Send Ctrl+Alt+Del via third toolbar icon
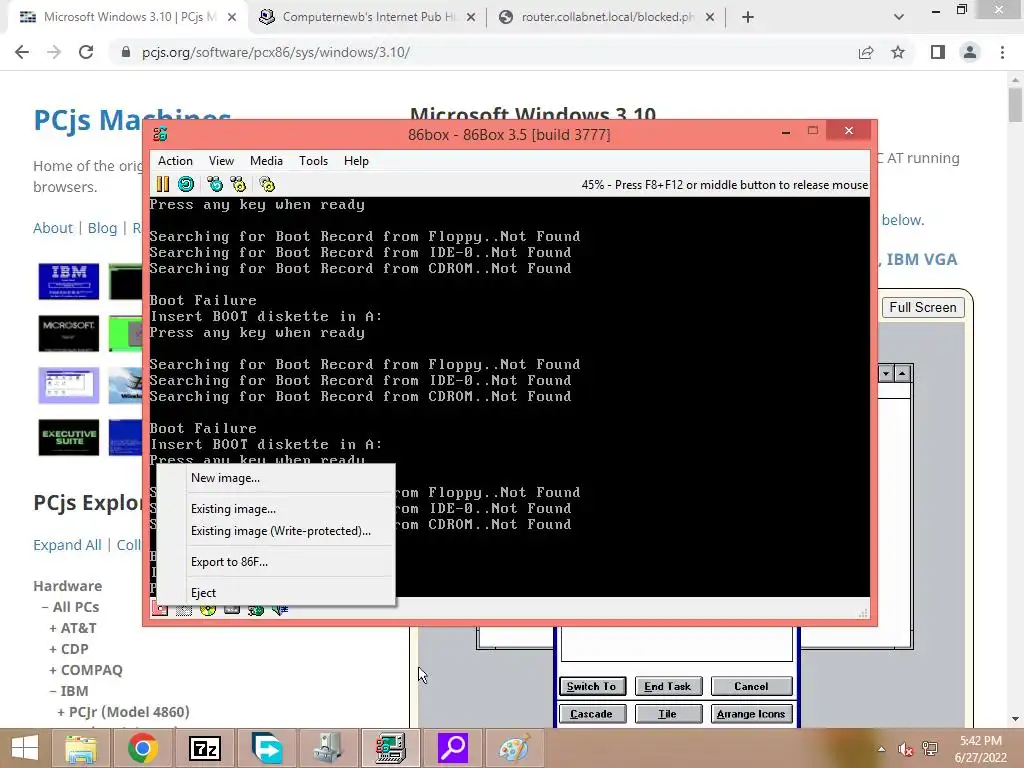The height and width of the screenshot is (768, 1024). (215, 184)
